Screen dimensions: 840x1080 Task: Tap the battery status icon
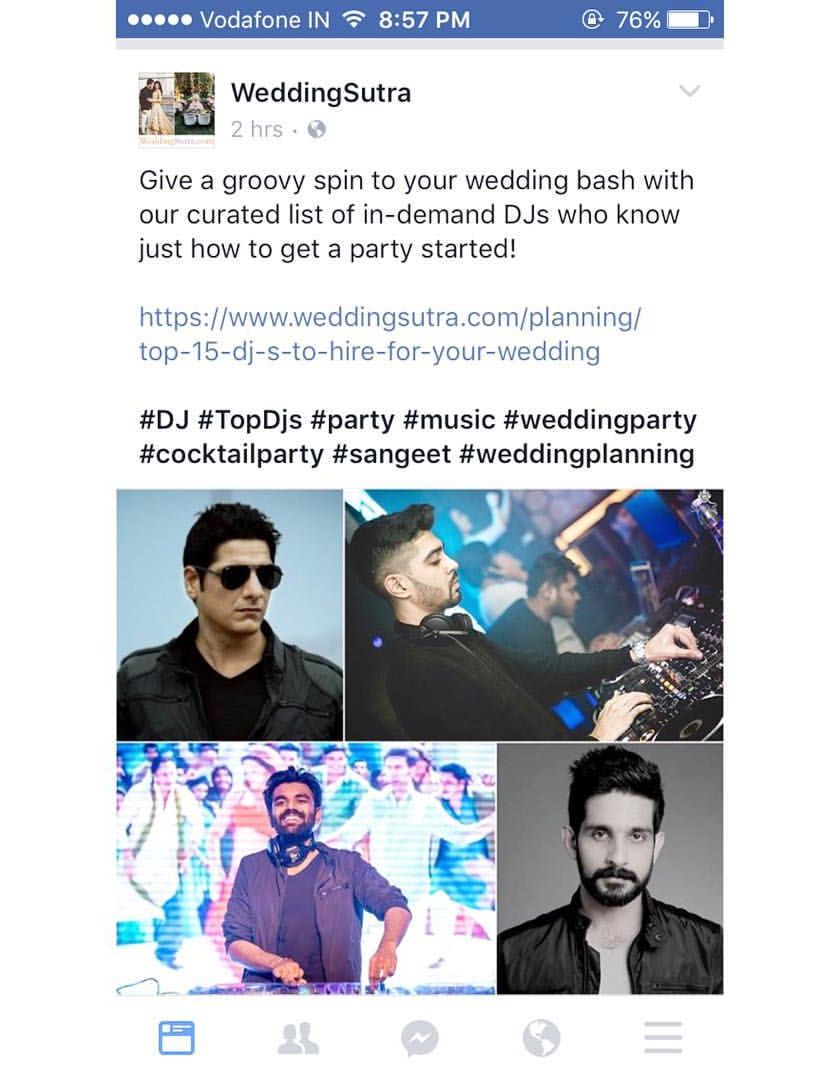point(691,20)
